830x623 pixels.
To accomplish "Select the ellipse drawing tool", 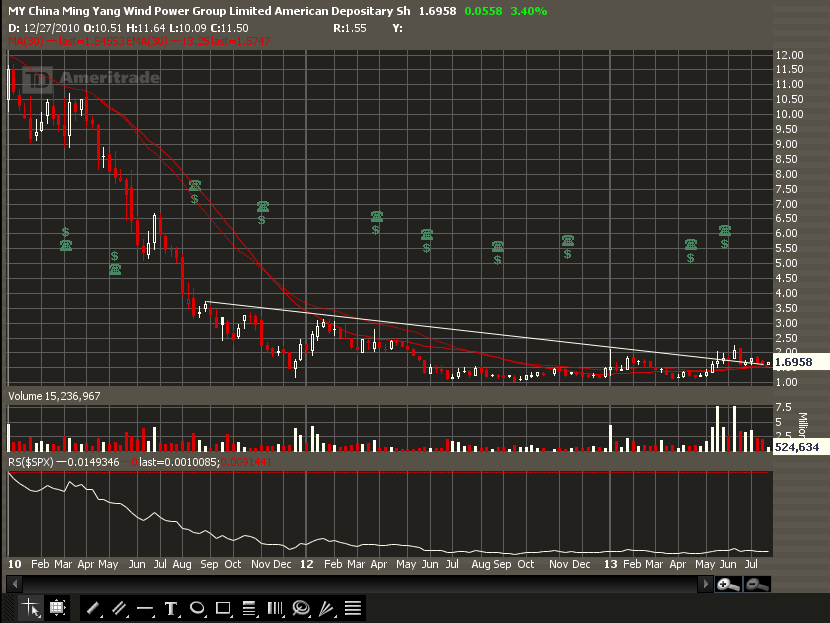I will pos(197,608).
